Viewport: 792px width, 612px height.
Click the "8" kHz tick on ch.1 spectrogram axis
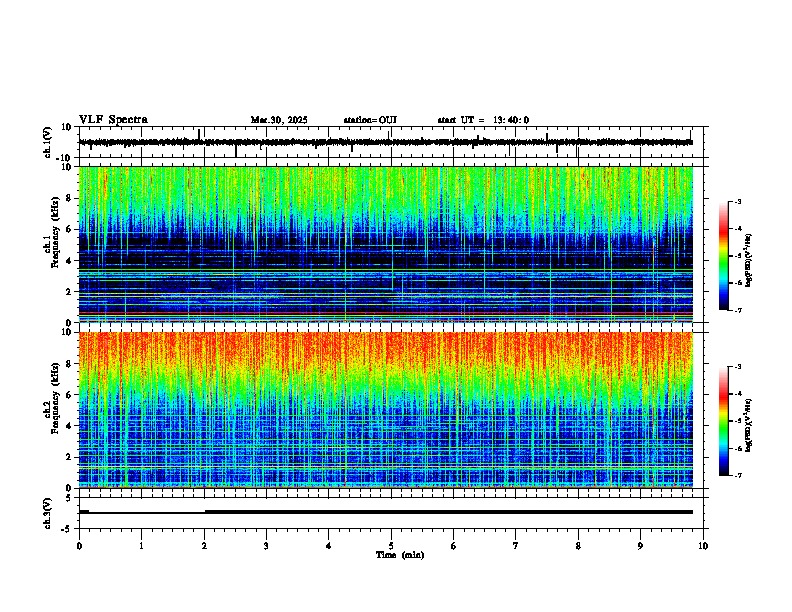coord(70,198)
